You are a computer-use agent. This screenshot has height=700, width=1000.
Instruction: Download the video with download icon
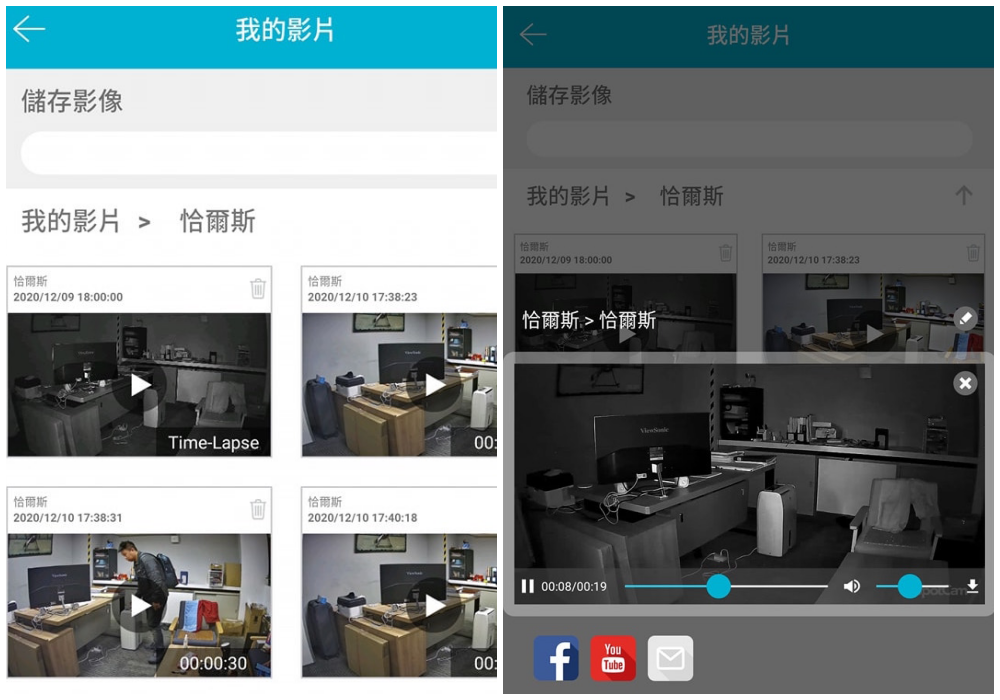(972, 586)
